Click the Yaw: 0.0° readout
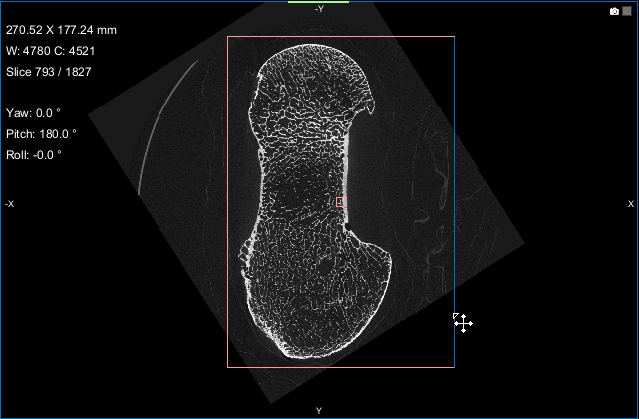This screenshot has width=639, height=419. (x=33, y=113)
